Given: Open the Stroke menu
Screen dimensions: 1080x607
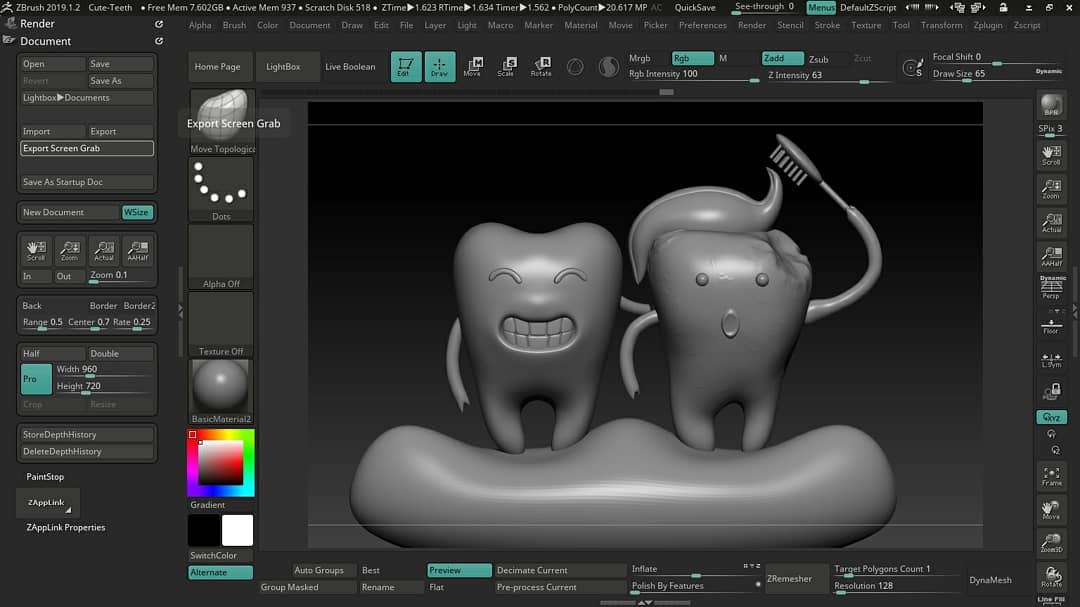Looking at the screenshot, I should (827, 25).
